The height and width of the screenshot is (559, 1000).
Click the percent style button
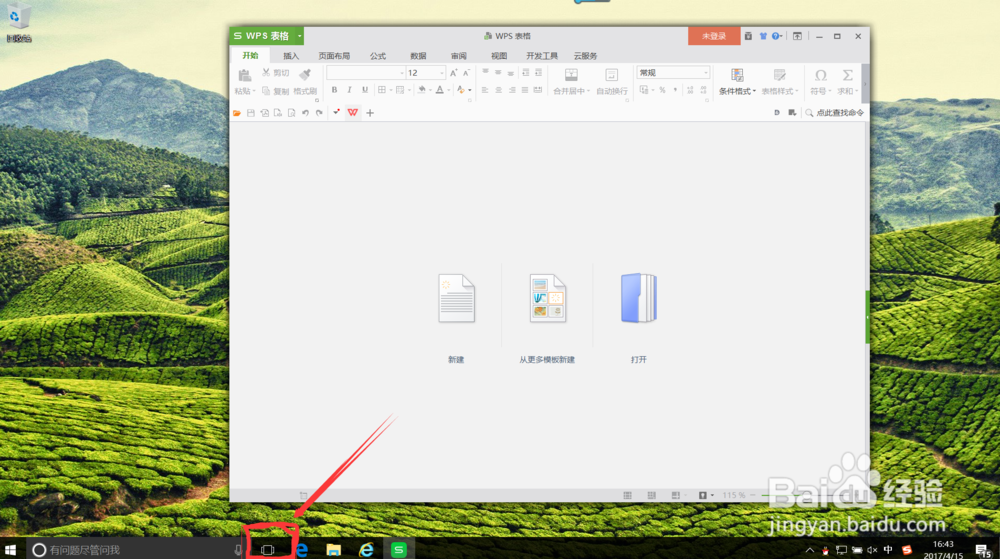pyautogui.click(x=663, y=91)
